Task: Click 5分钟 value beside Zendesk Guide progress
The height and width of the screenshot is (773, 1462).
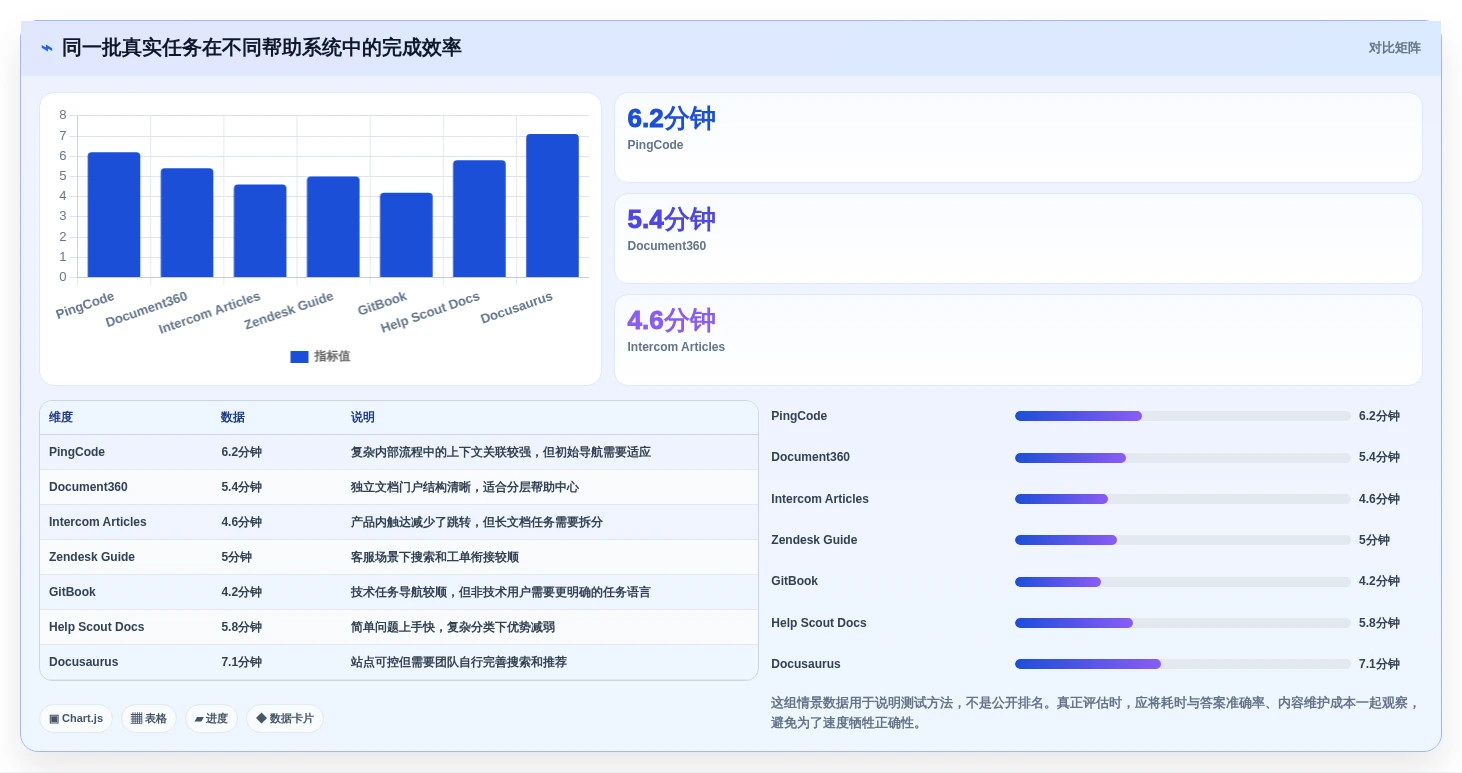Action: pos(1374,540)
